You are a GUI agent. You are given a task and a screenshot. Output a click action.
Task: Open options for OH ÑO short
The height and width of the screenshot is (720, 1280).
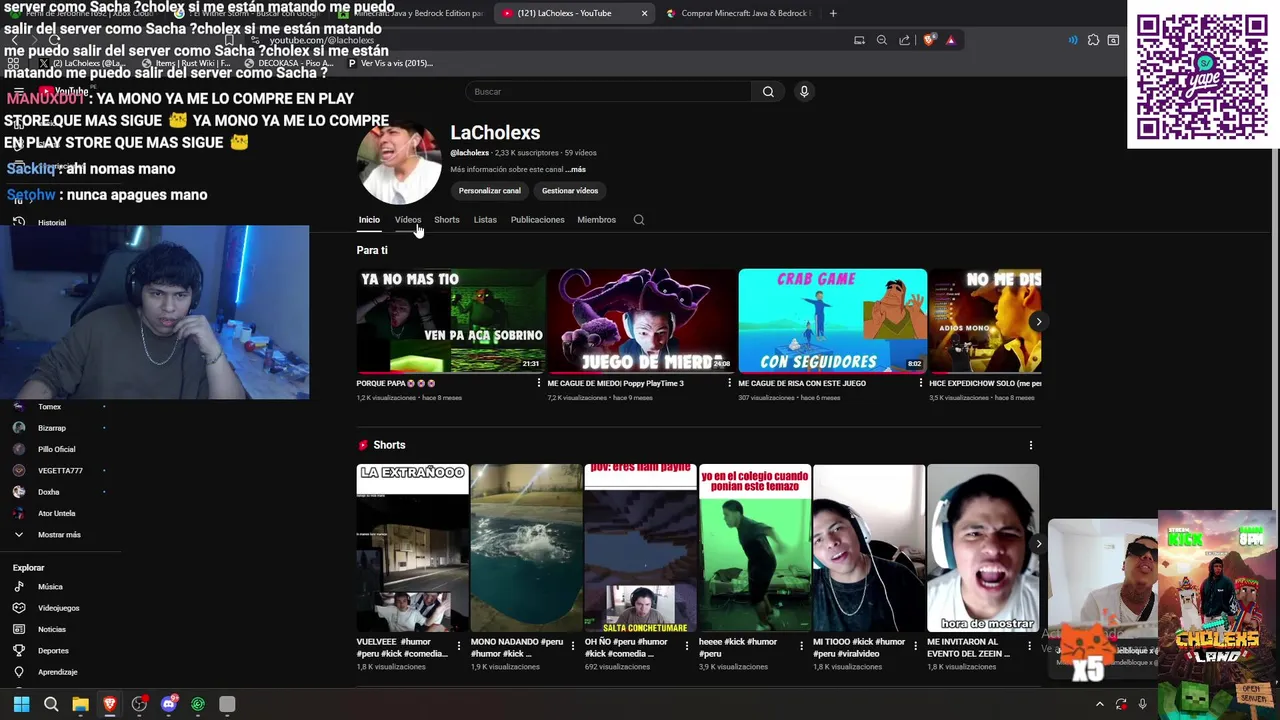687,646
